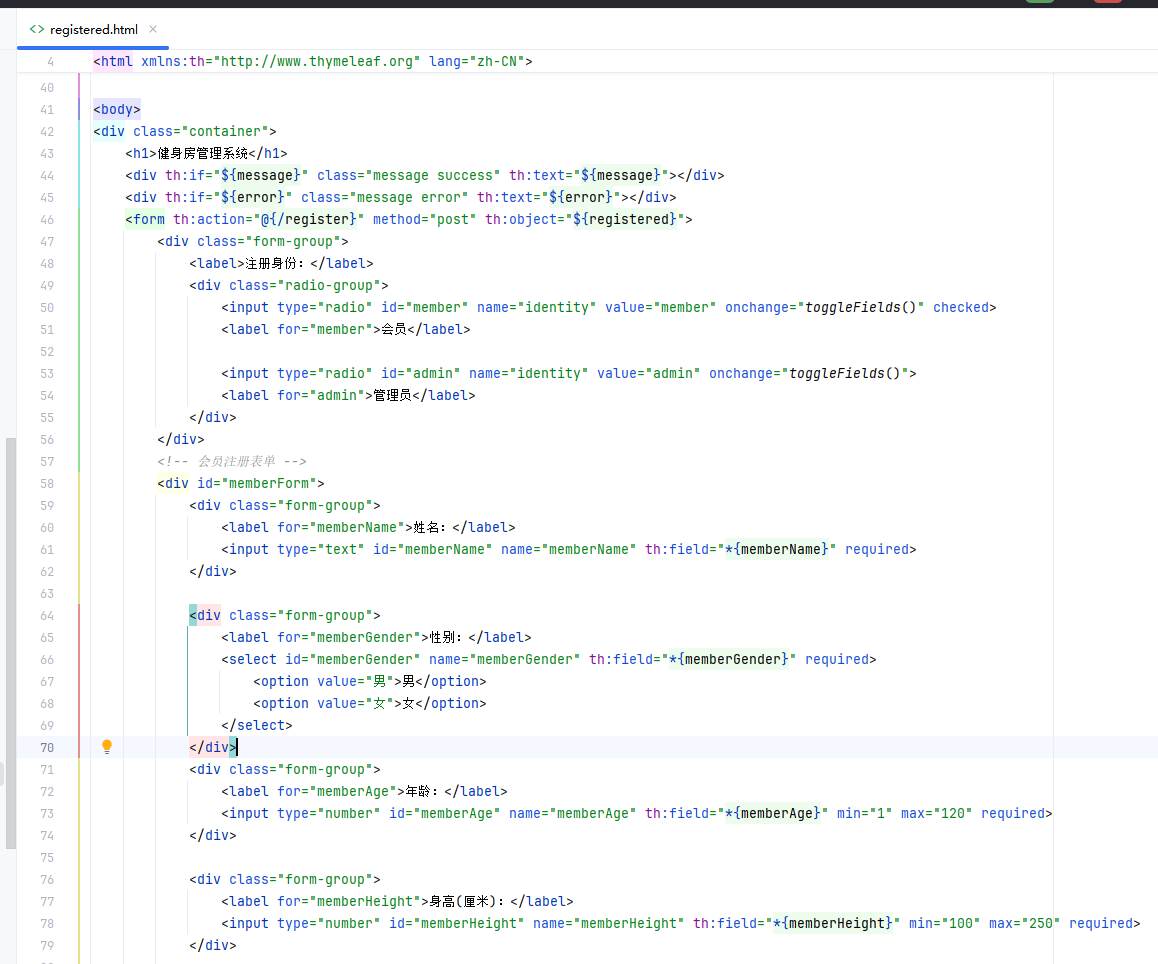Click the "checked" attribute on line 50
This screenshot has width=1158, height=964.
pyautogui.click(x=961, y=307)
